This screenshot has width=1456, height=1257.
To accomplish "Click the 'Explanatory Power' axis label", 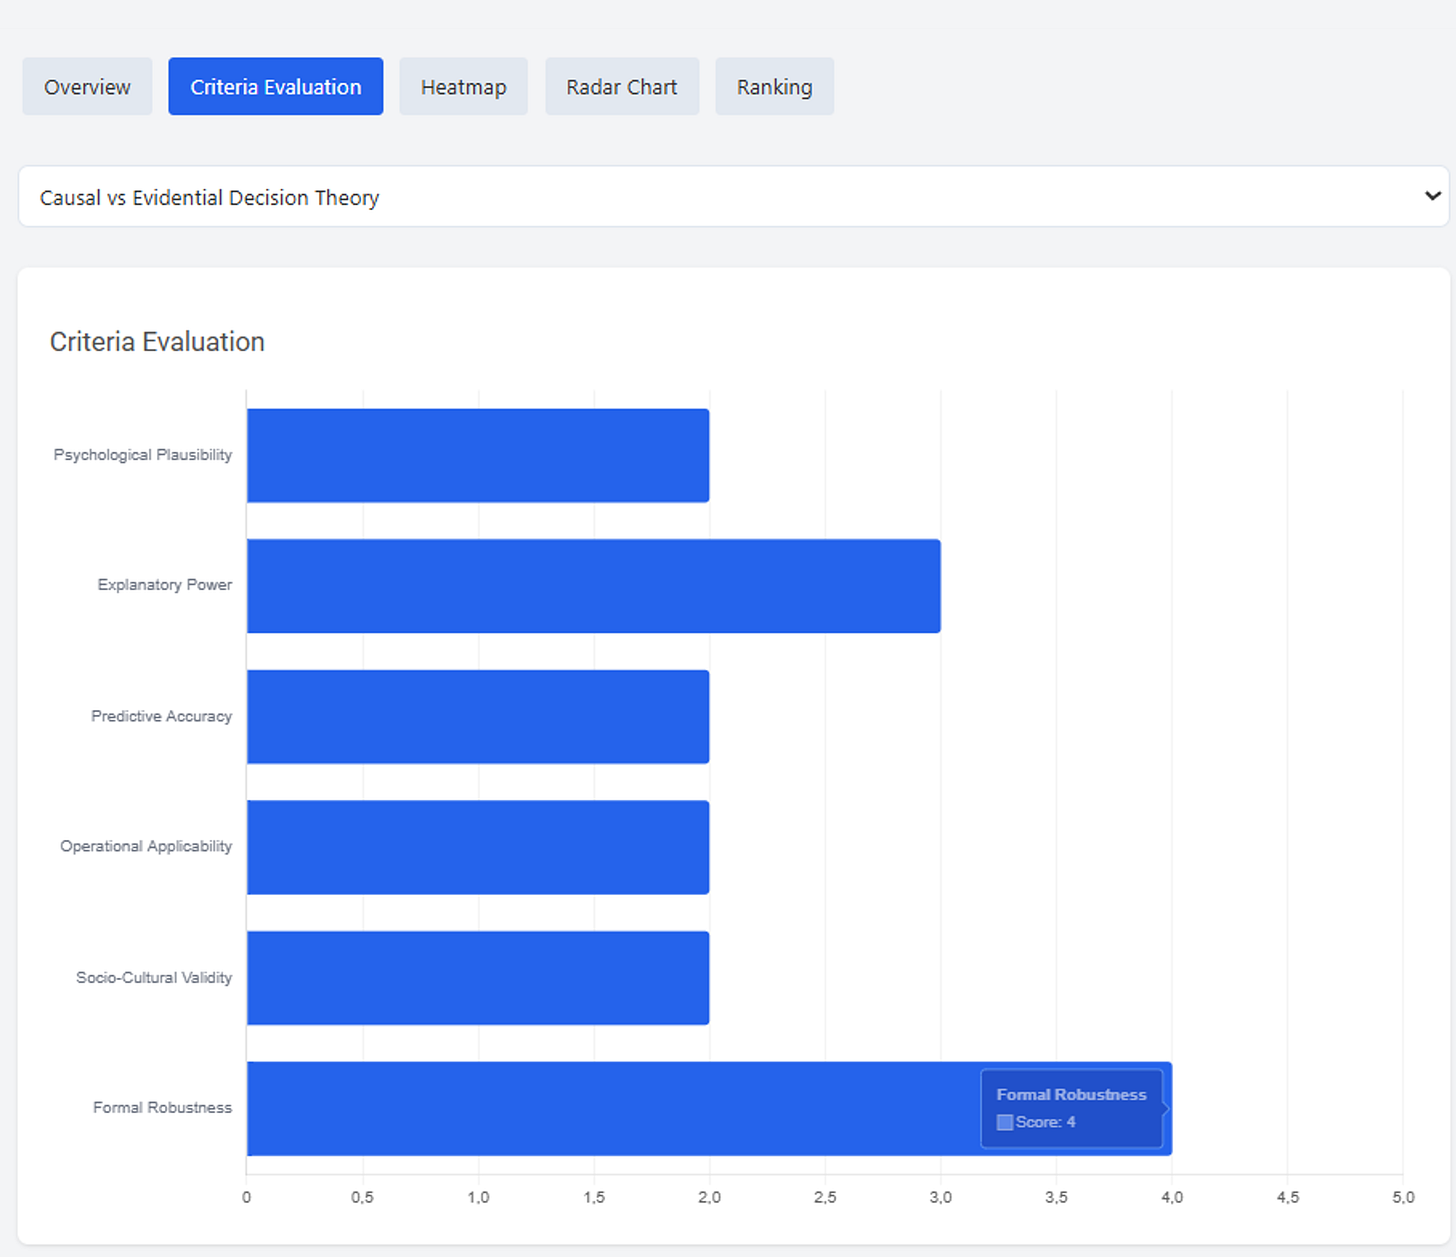I will (165, 585).
